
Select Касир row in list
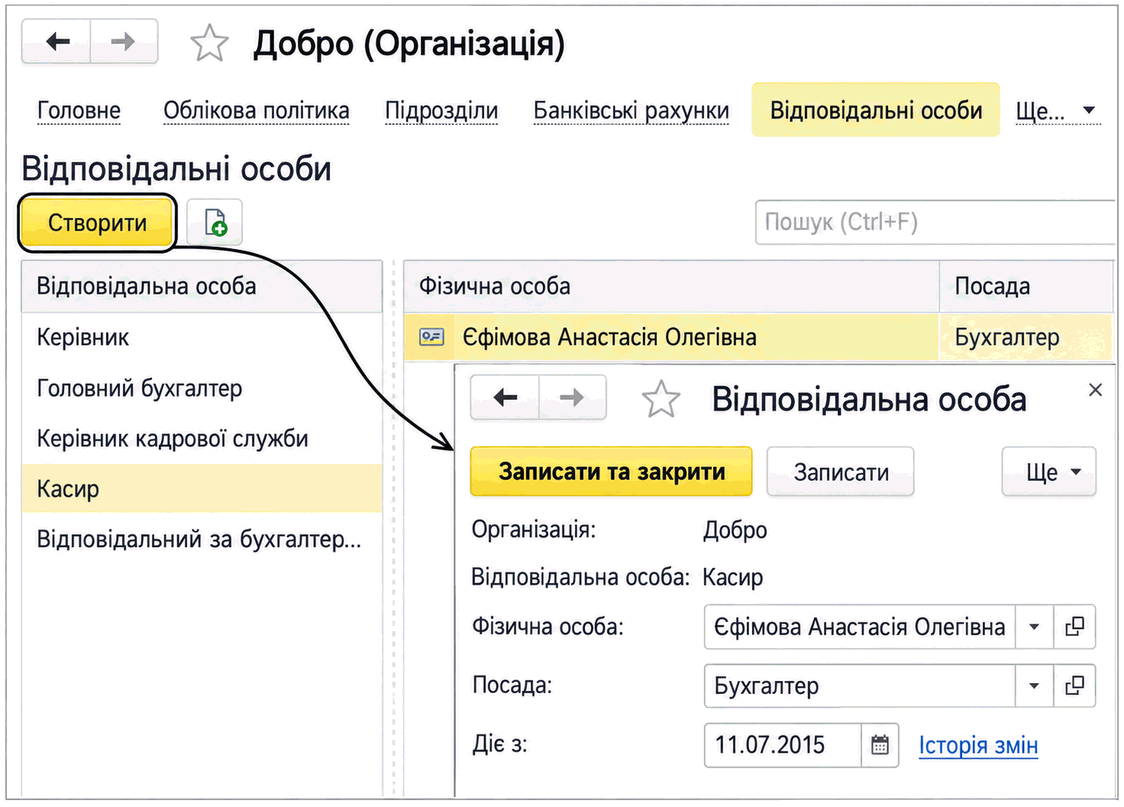201,488
